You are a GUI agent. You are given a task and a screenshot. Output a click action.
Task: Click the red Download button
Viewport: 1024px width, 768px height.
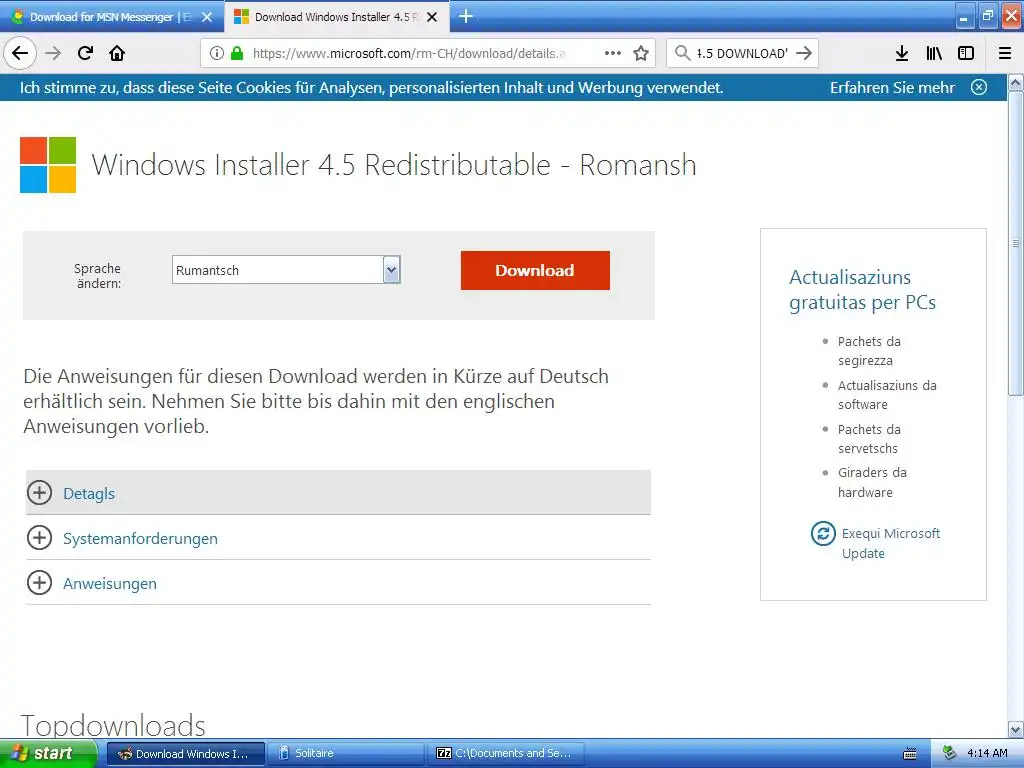tap(535, 270)
